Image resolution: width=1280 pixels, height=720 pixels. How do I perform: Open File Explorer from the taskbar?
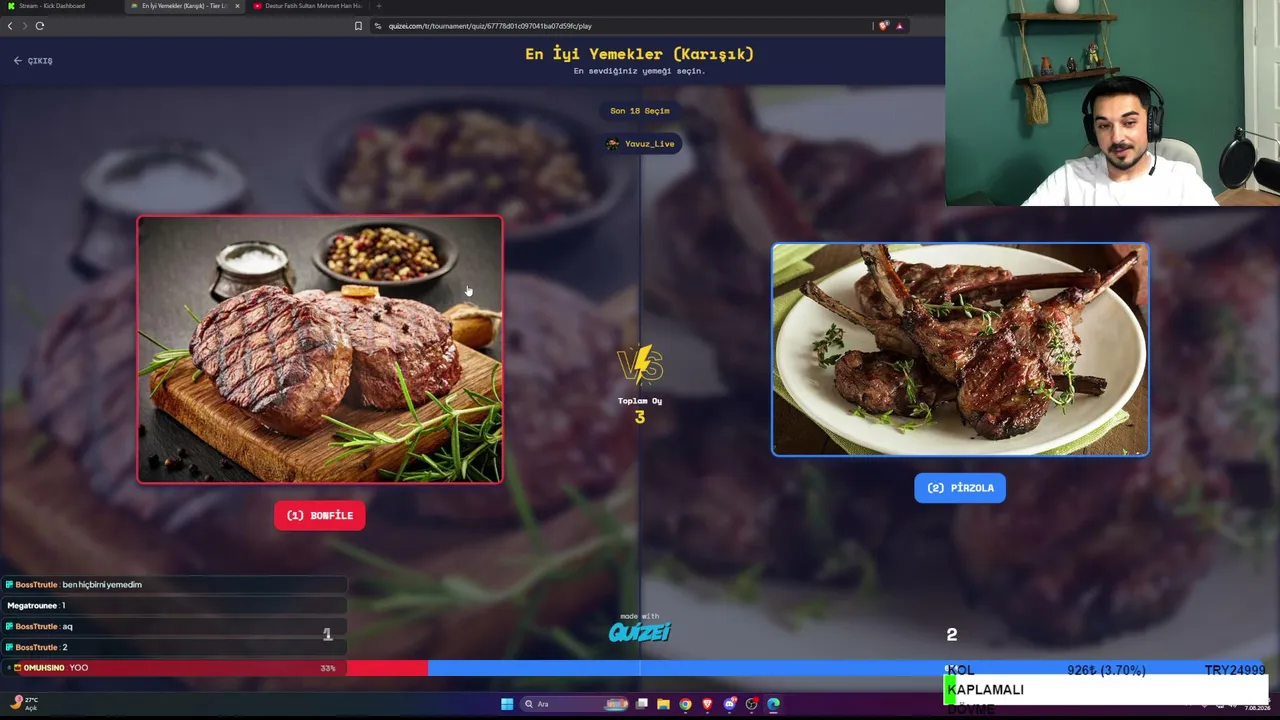click(663, 704)
